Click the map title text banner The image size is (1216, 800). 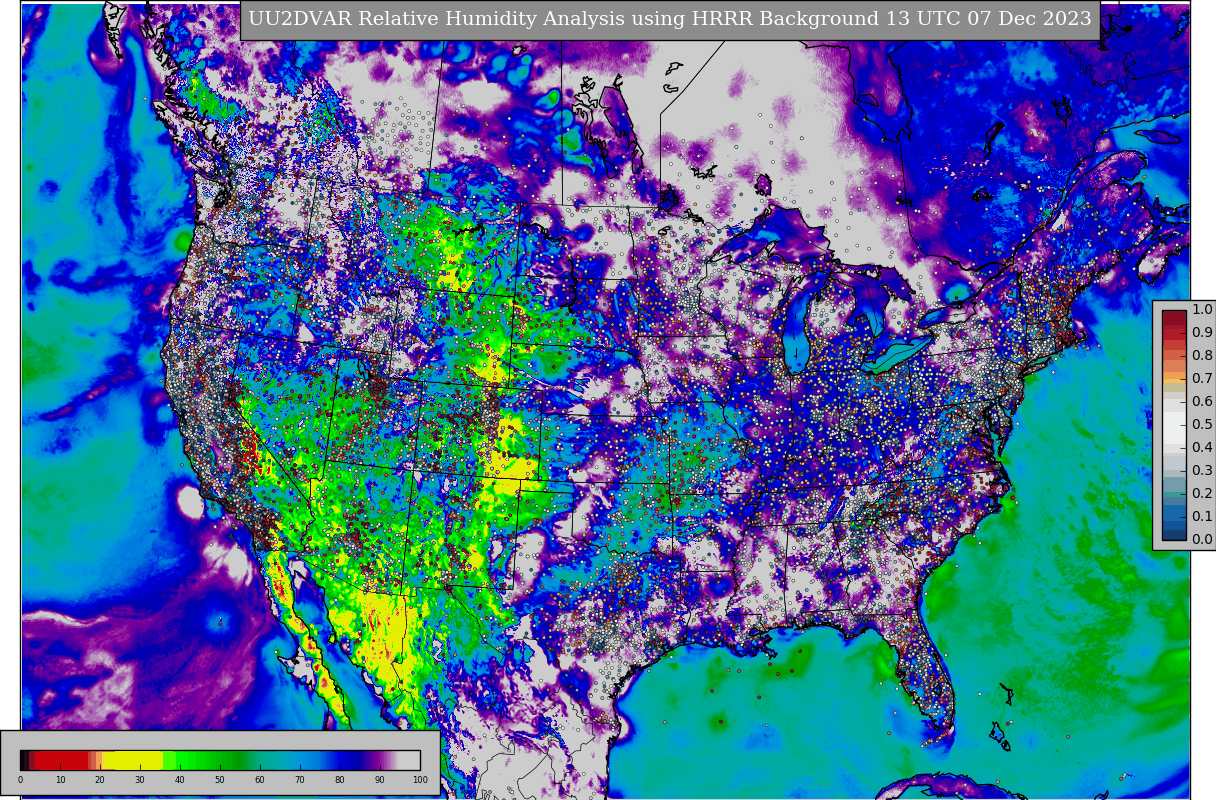point(670,20)
